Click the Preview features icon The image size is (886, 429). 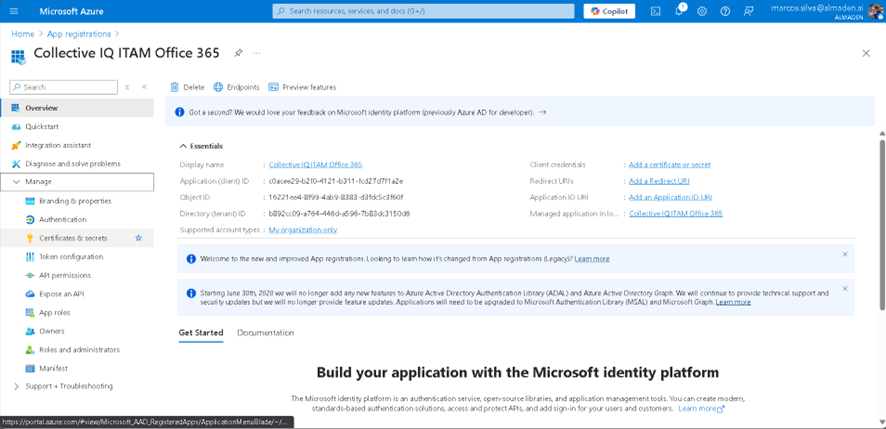pos(273,87)
